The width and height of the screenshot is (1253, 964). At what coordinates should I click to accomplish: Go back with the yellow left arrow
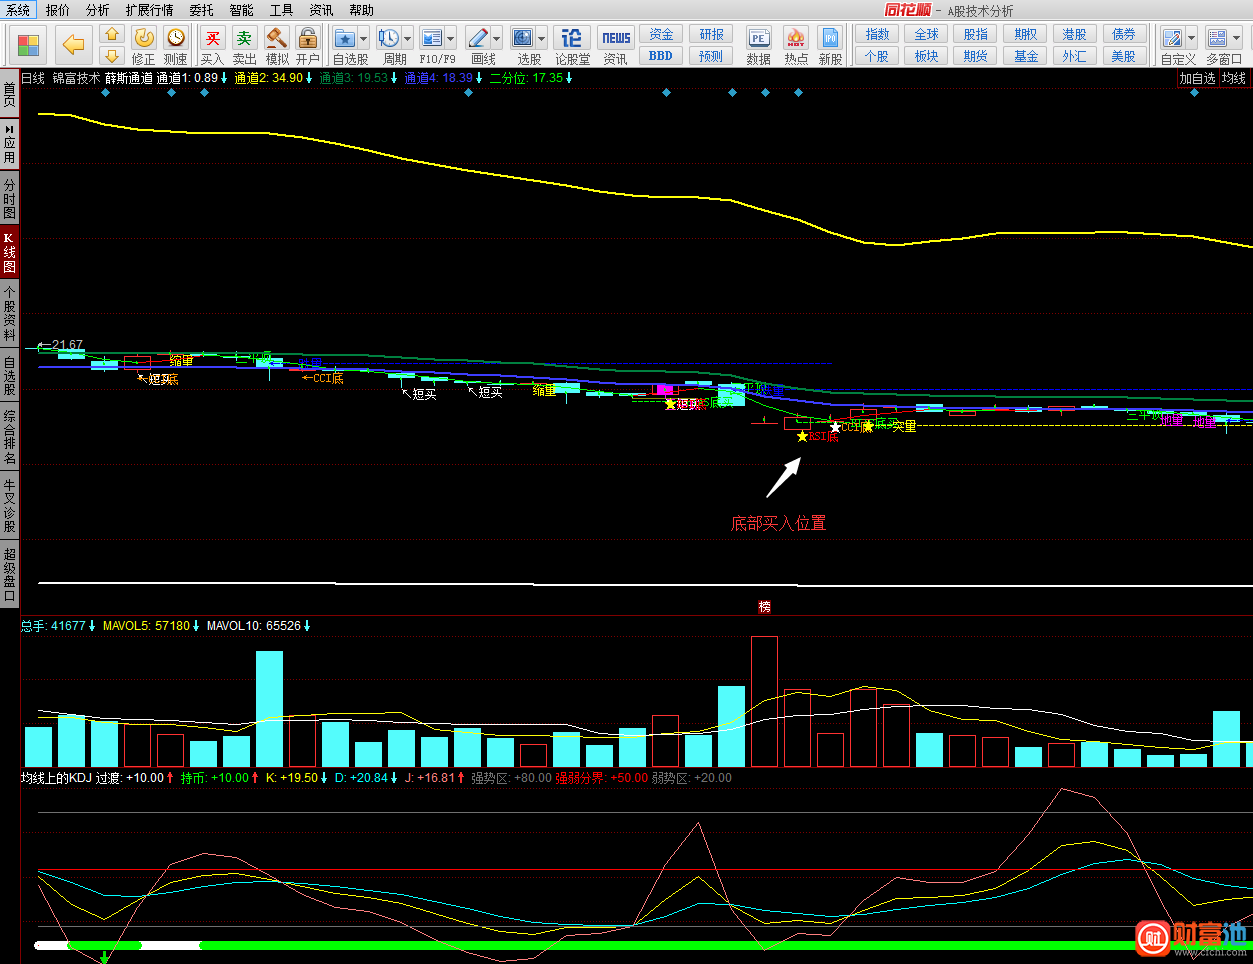coord(73,44)
